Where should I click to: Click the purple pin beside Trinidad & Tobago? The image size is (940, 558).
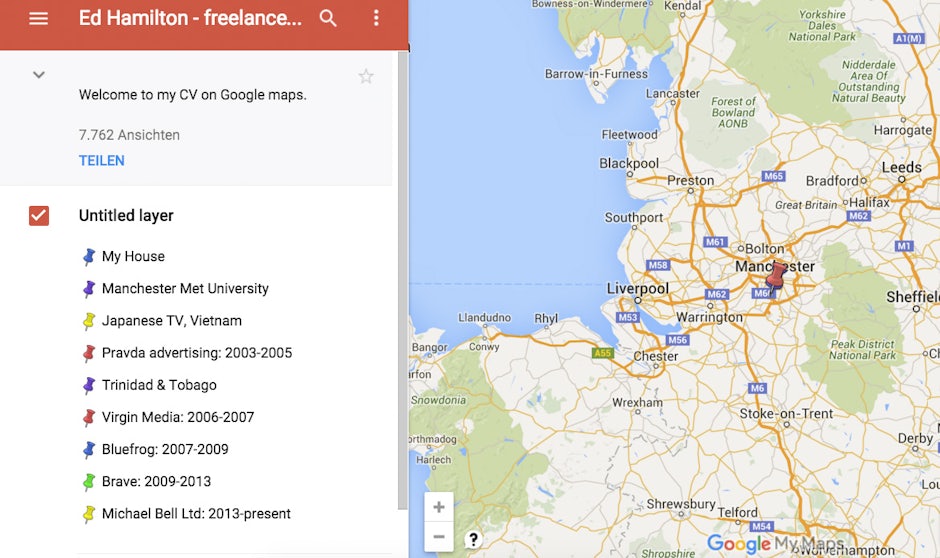point(89,385)
